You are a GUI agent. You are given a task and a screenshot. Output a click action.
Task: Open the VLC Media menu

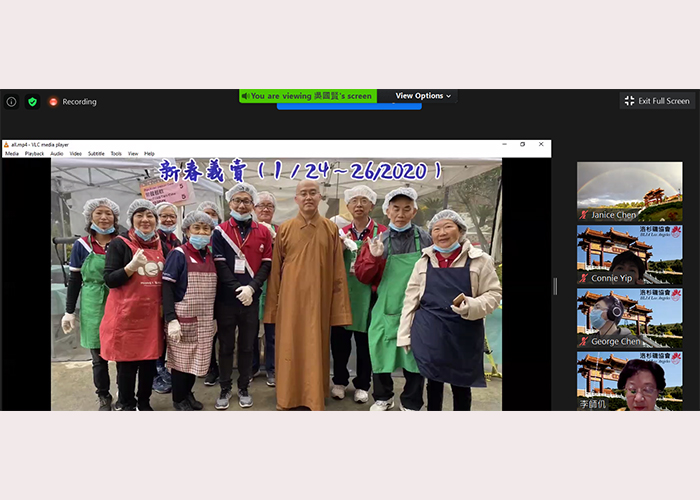(x=12, y=154)
